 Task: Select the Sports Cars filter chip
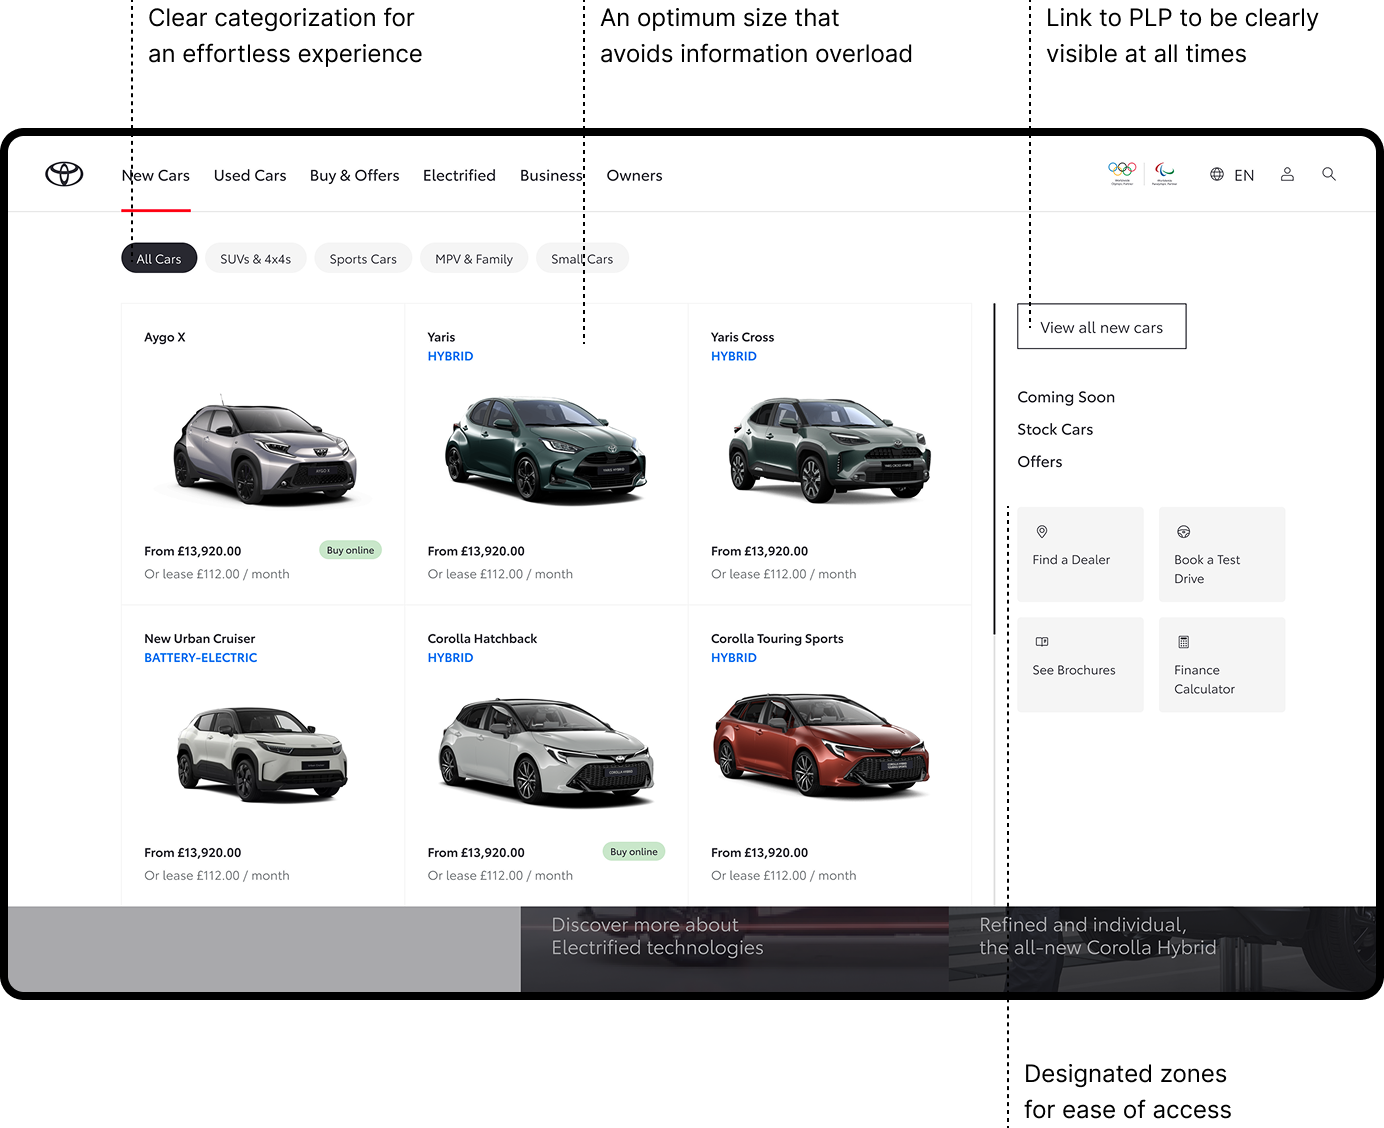pyautogui.click(x=363, y=259)
